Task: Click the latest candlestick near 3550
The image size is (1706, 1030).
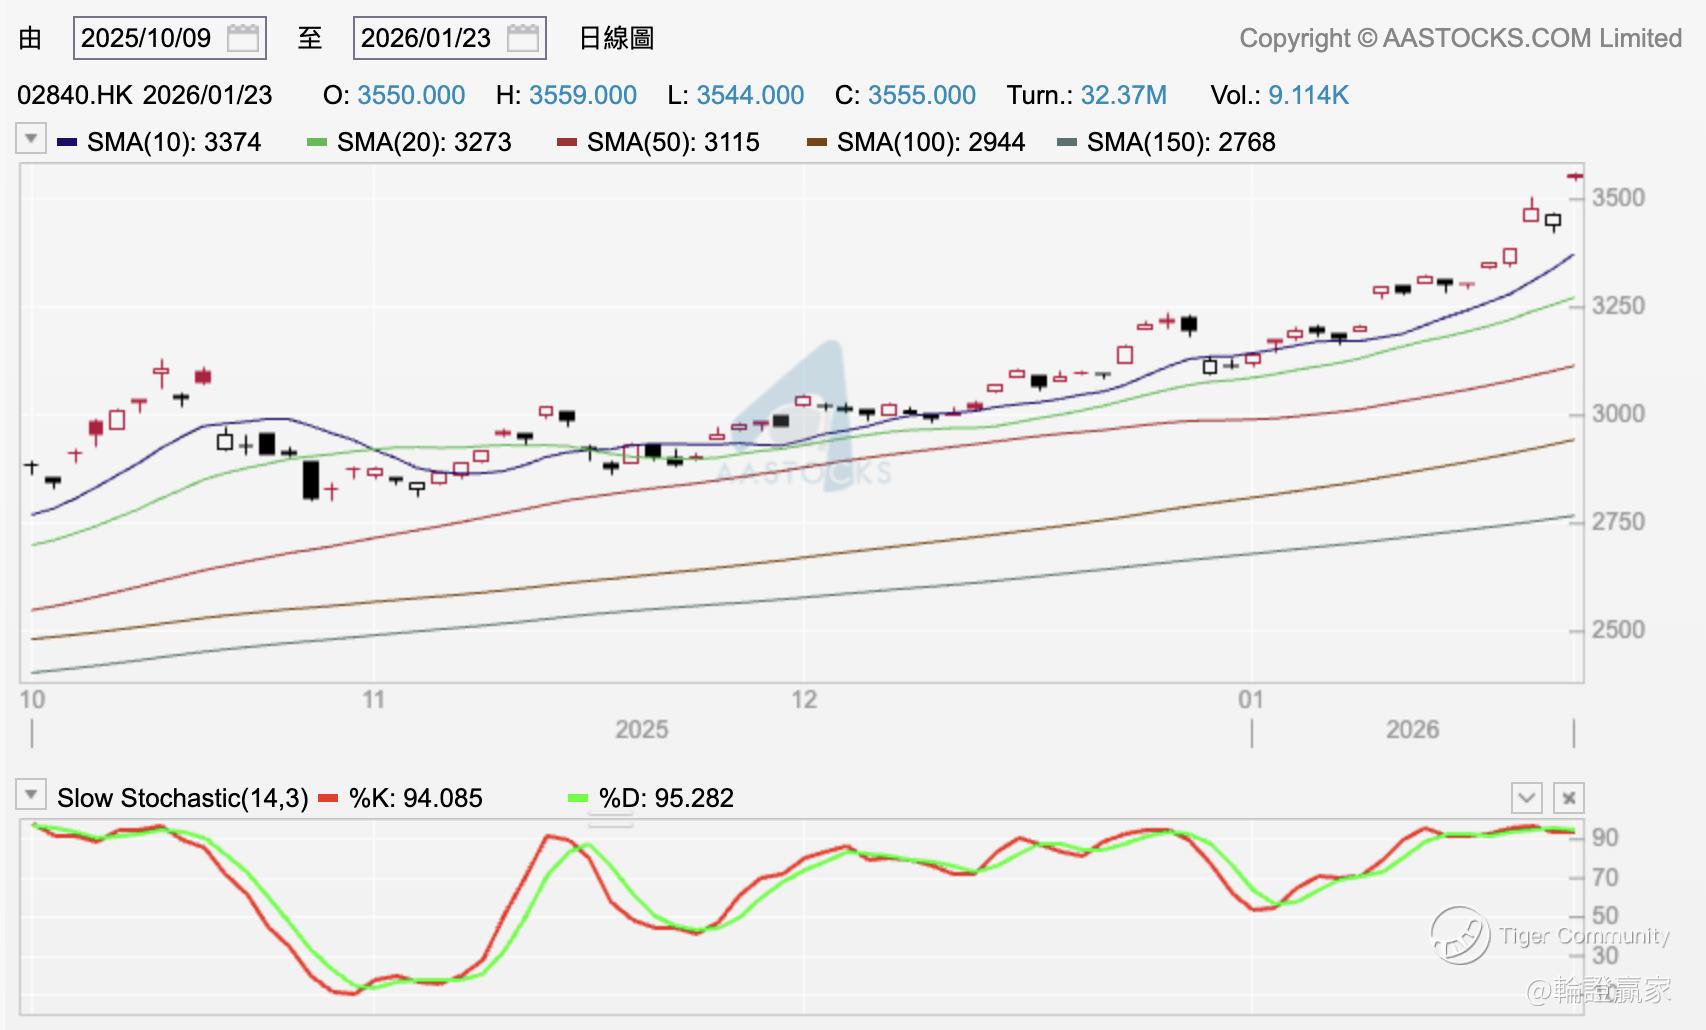Action: coord(1574,177)
